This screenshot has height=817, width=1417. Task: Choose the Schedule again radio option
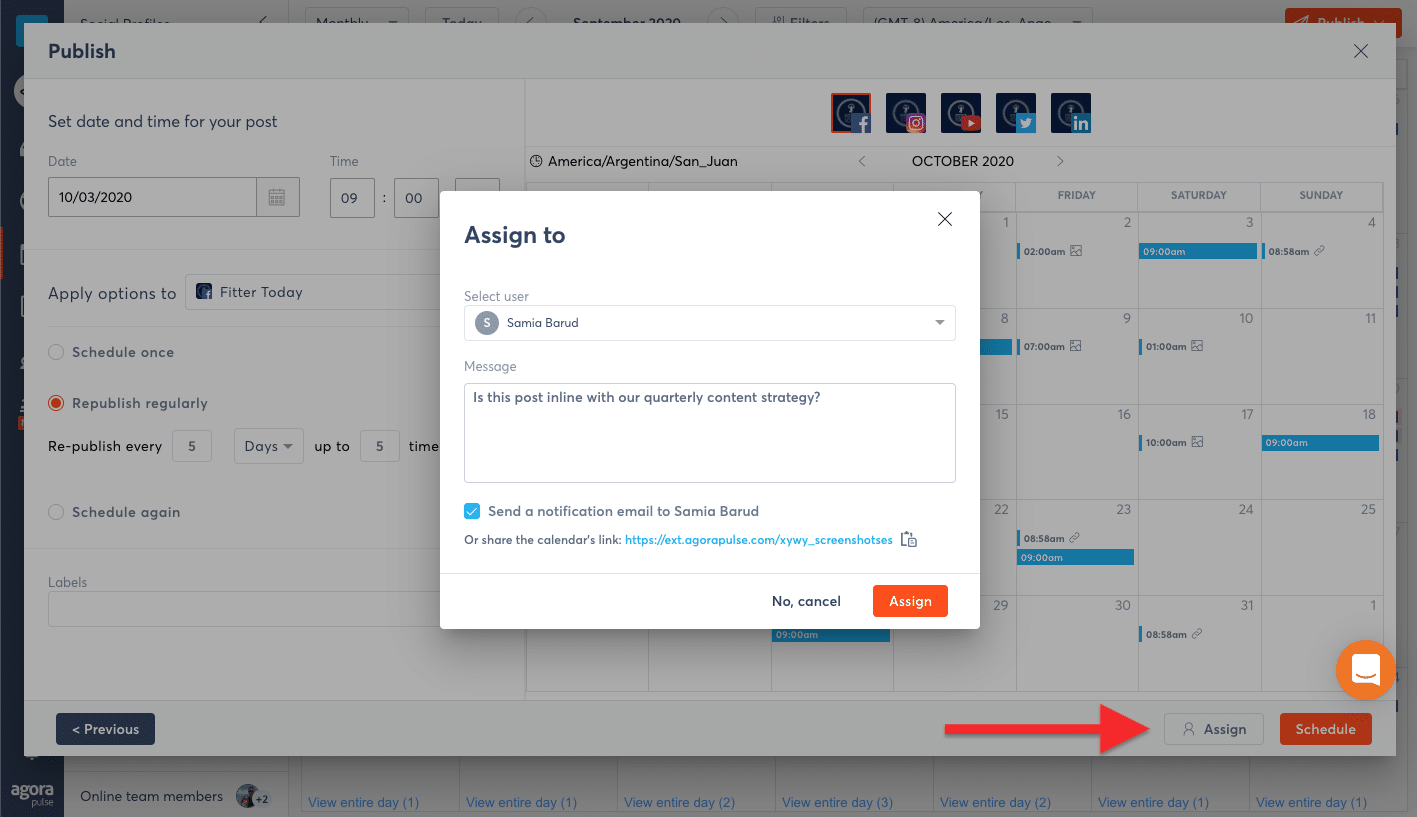coord(56,512)
